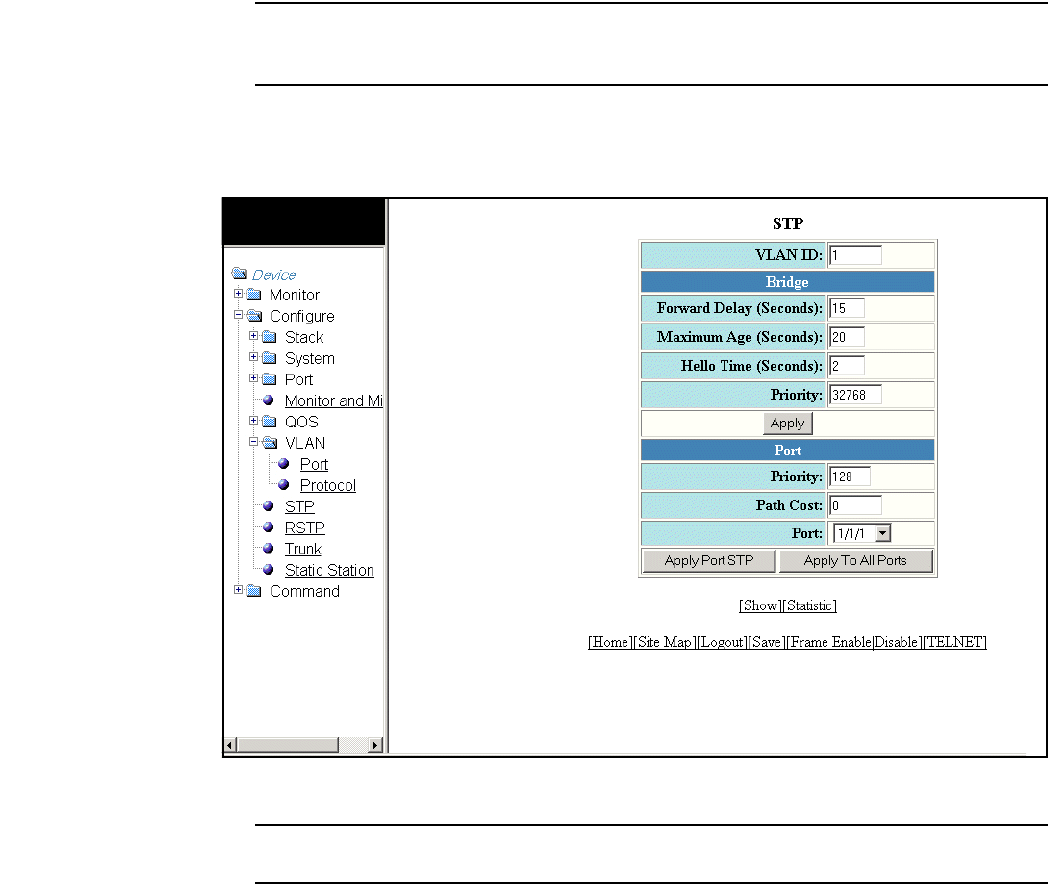
Task: Focus the Path Cost input field
Action: click(x=855, y=505)
